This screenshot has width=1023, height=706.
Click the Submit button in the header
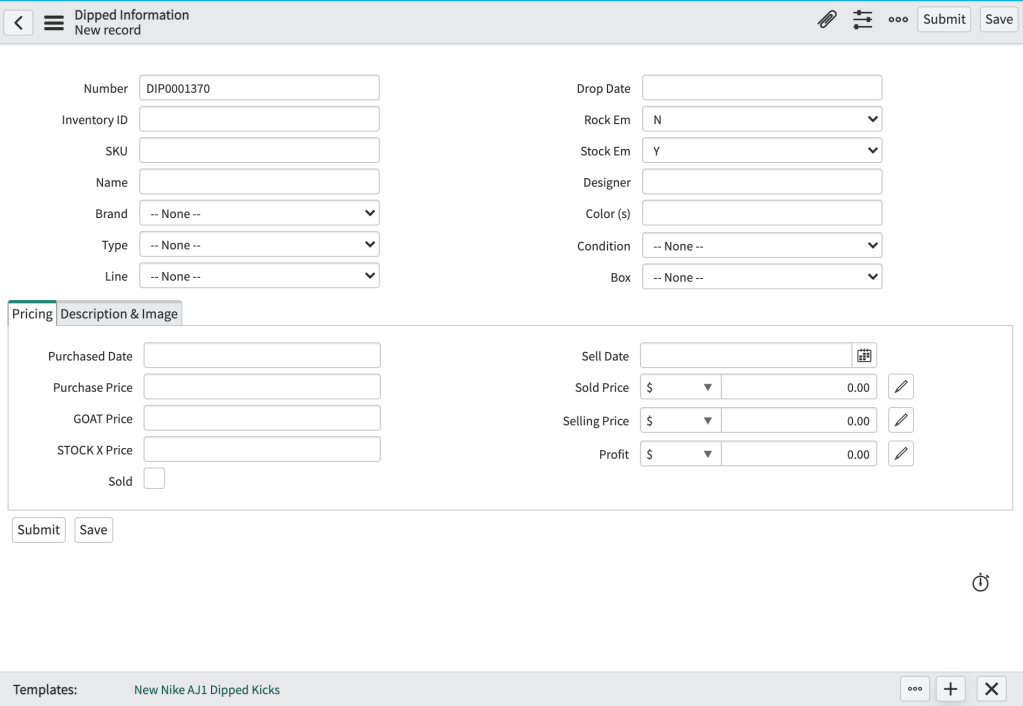click(x=944, y=19)
